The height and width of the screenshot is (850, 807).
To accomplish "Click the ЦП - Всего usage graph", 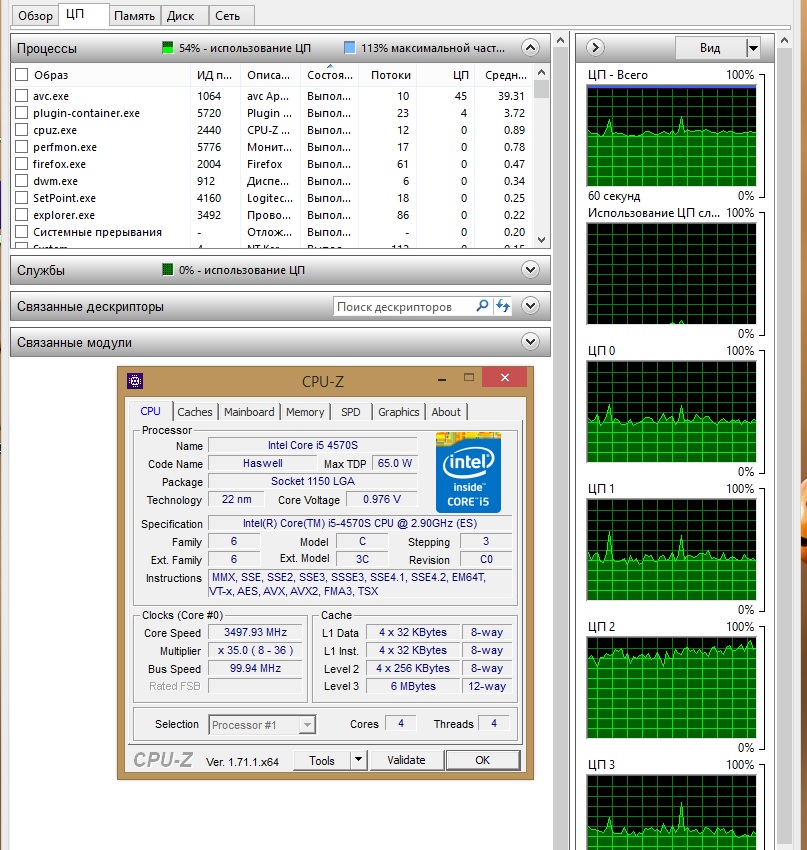I will point(672,136).
